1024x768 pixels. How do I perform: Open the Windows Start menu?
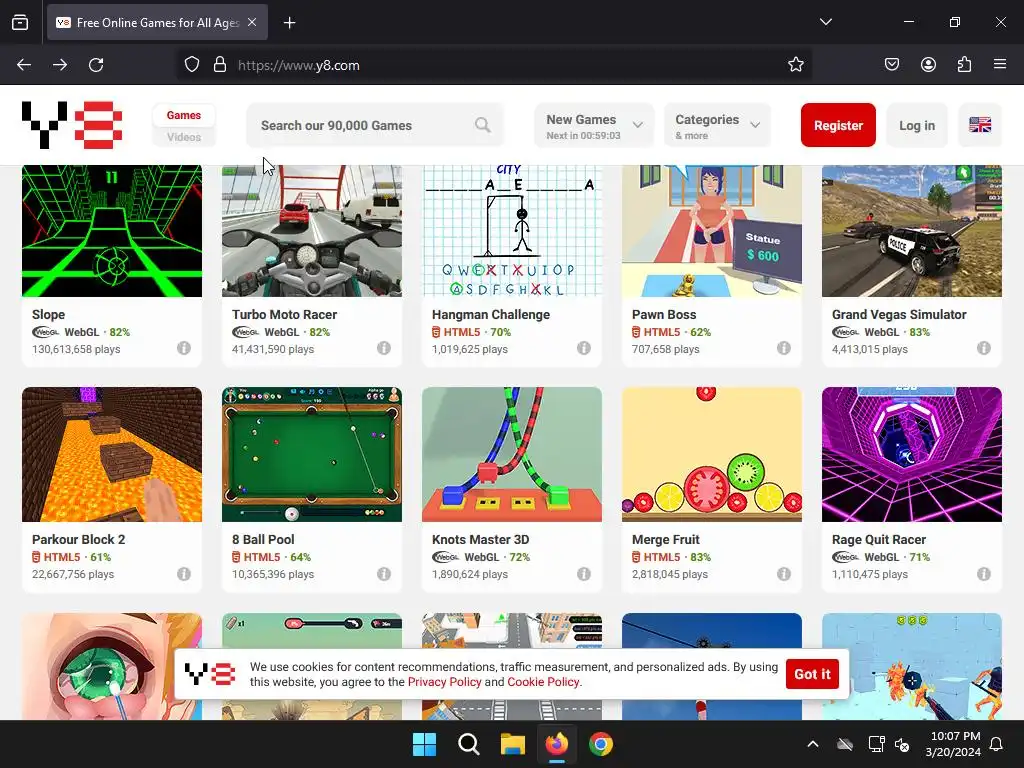424,744
